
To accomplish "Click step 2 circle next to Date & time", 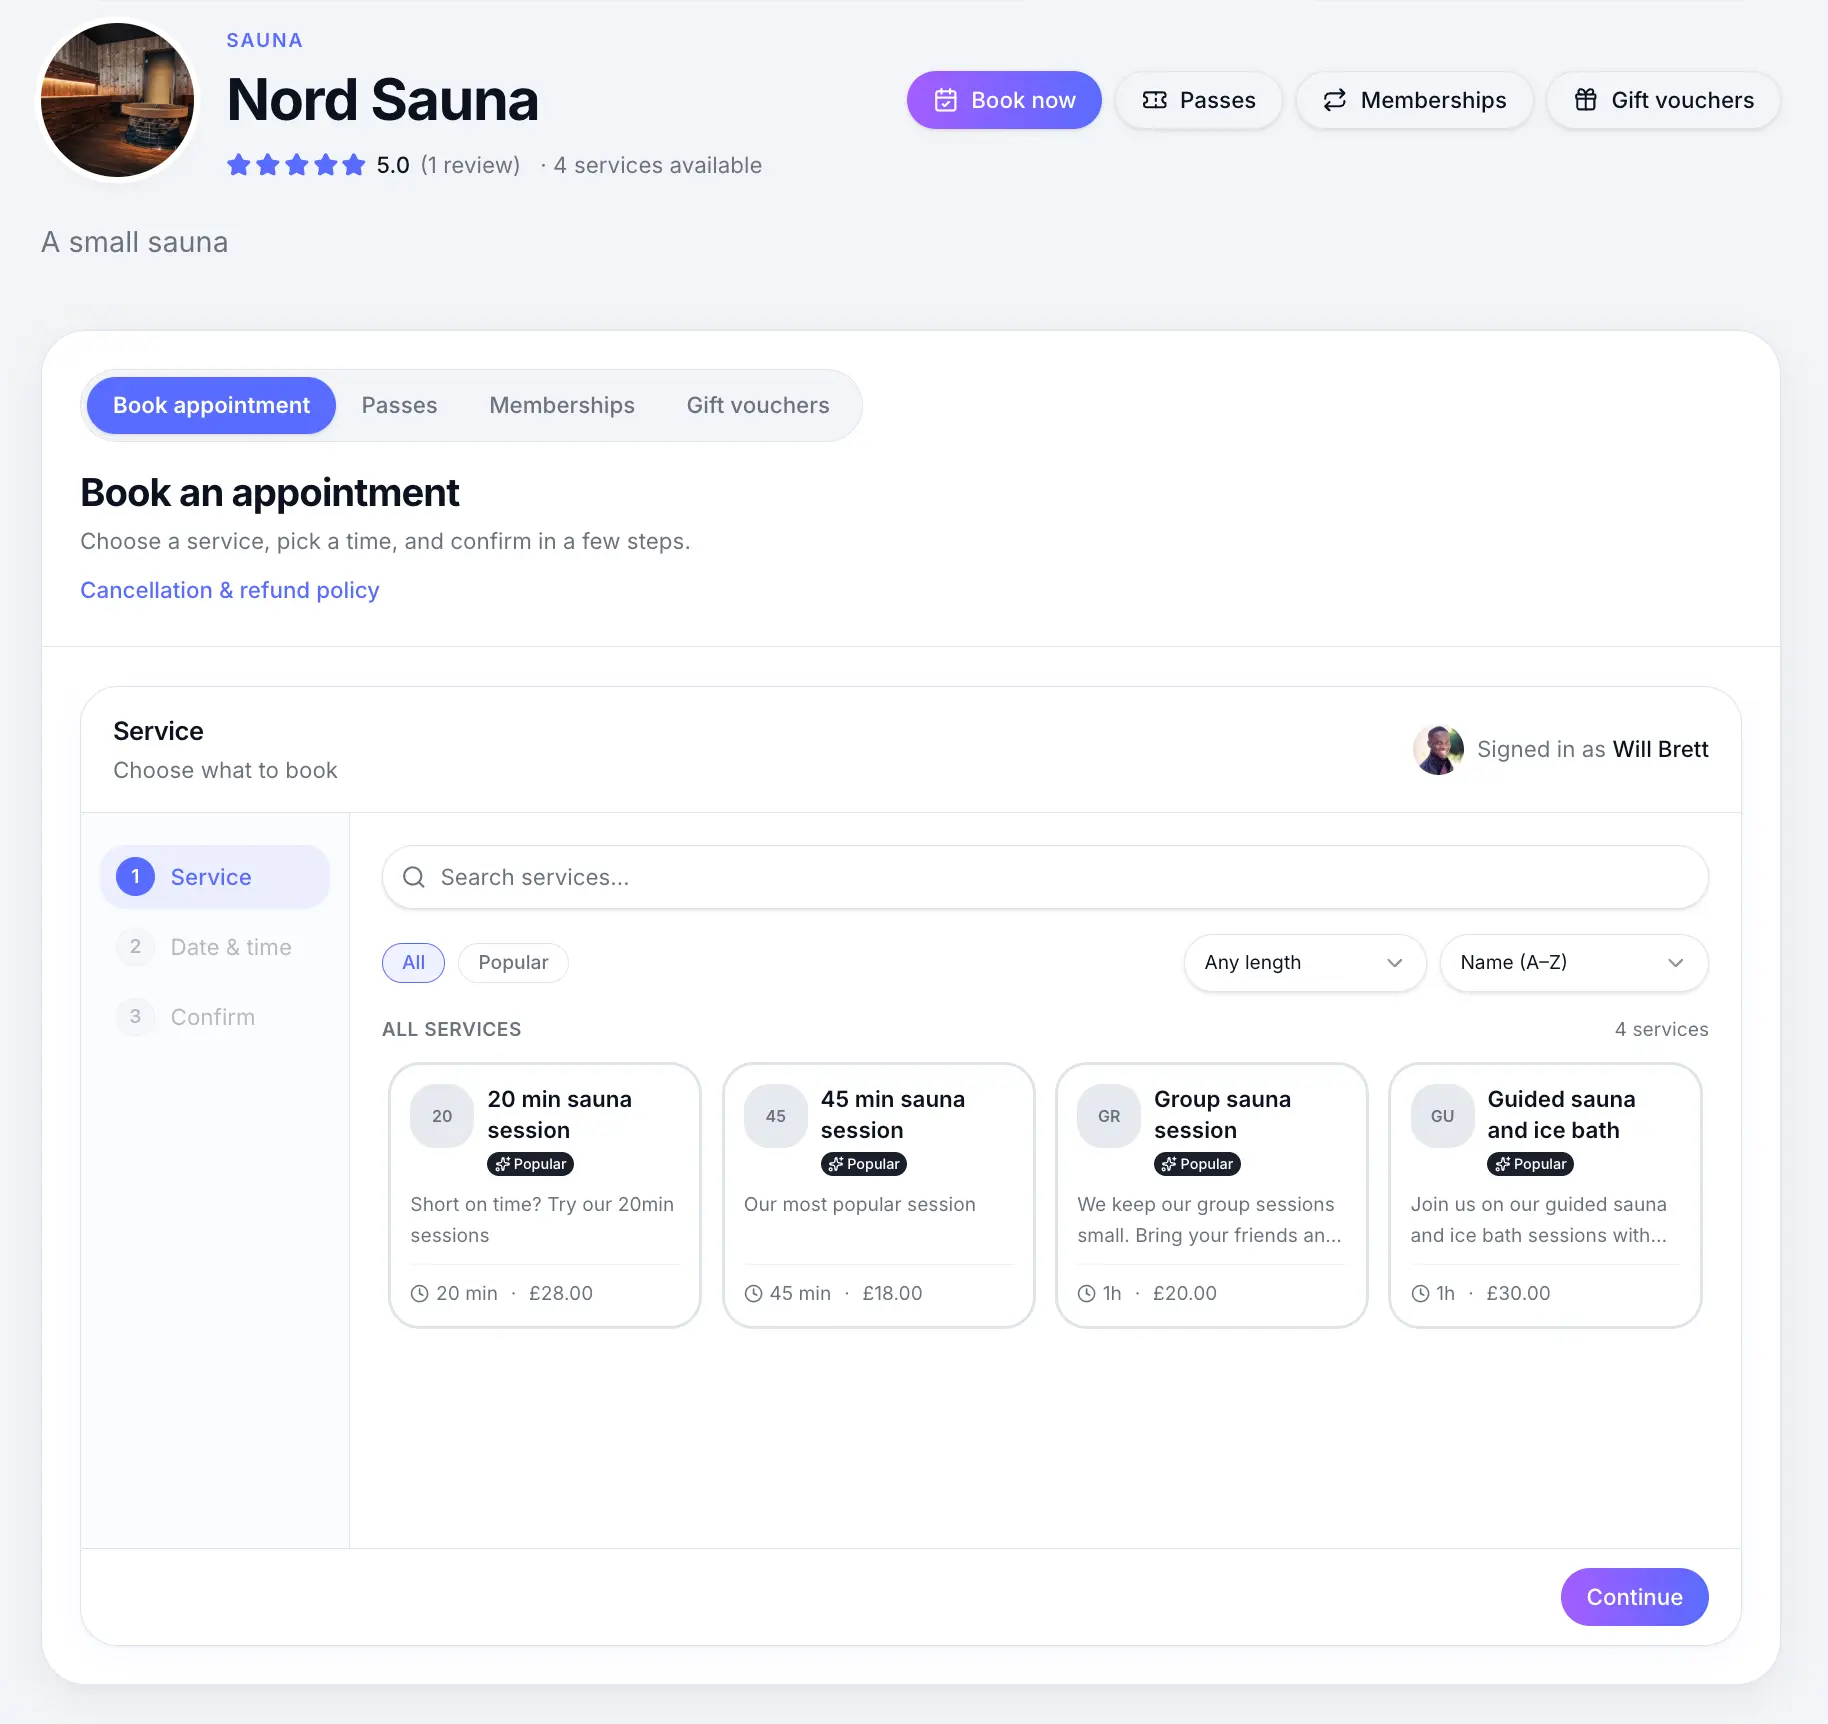I will click(136, 947).
